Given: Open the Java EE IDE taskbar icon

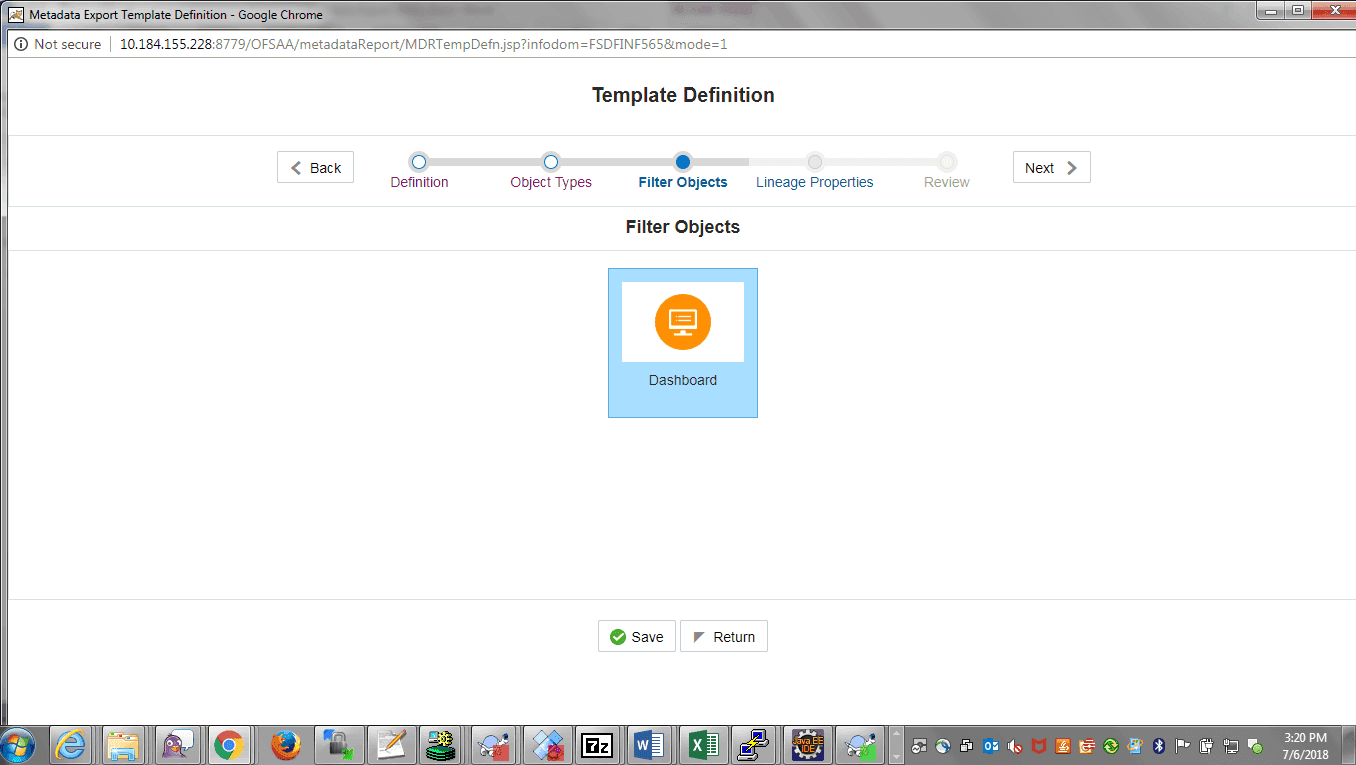Looking at the screenshot, I should pyautogui.click(x=807, y=745).
